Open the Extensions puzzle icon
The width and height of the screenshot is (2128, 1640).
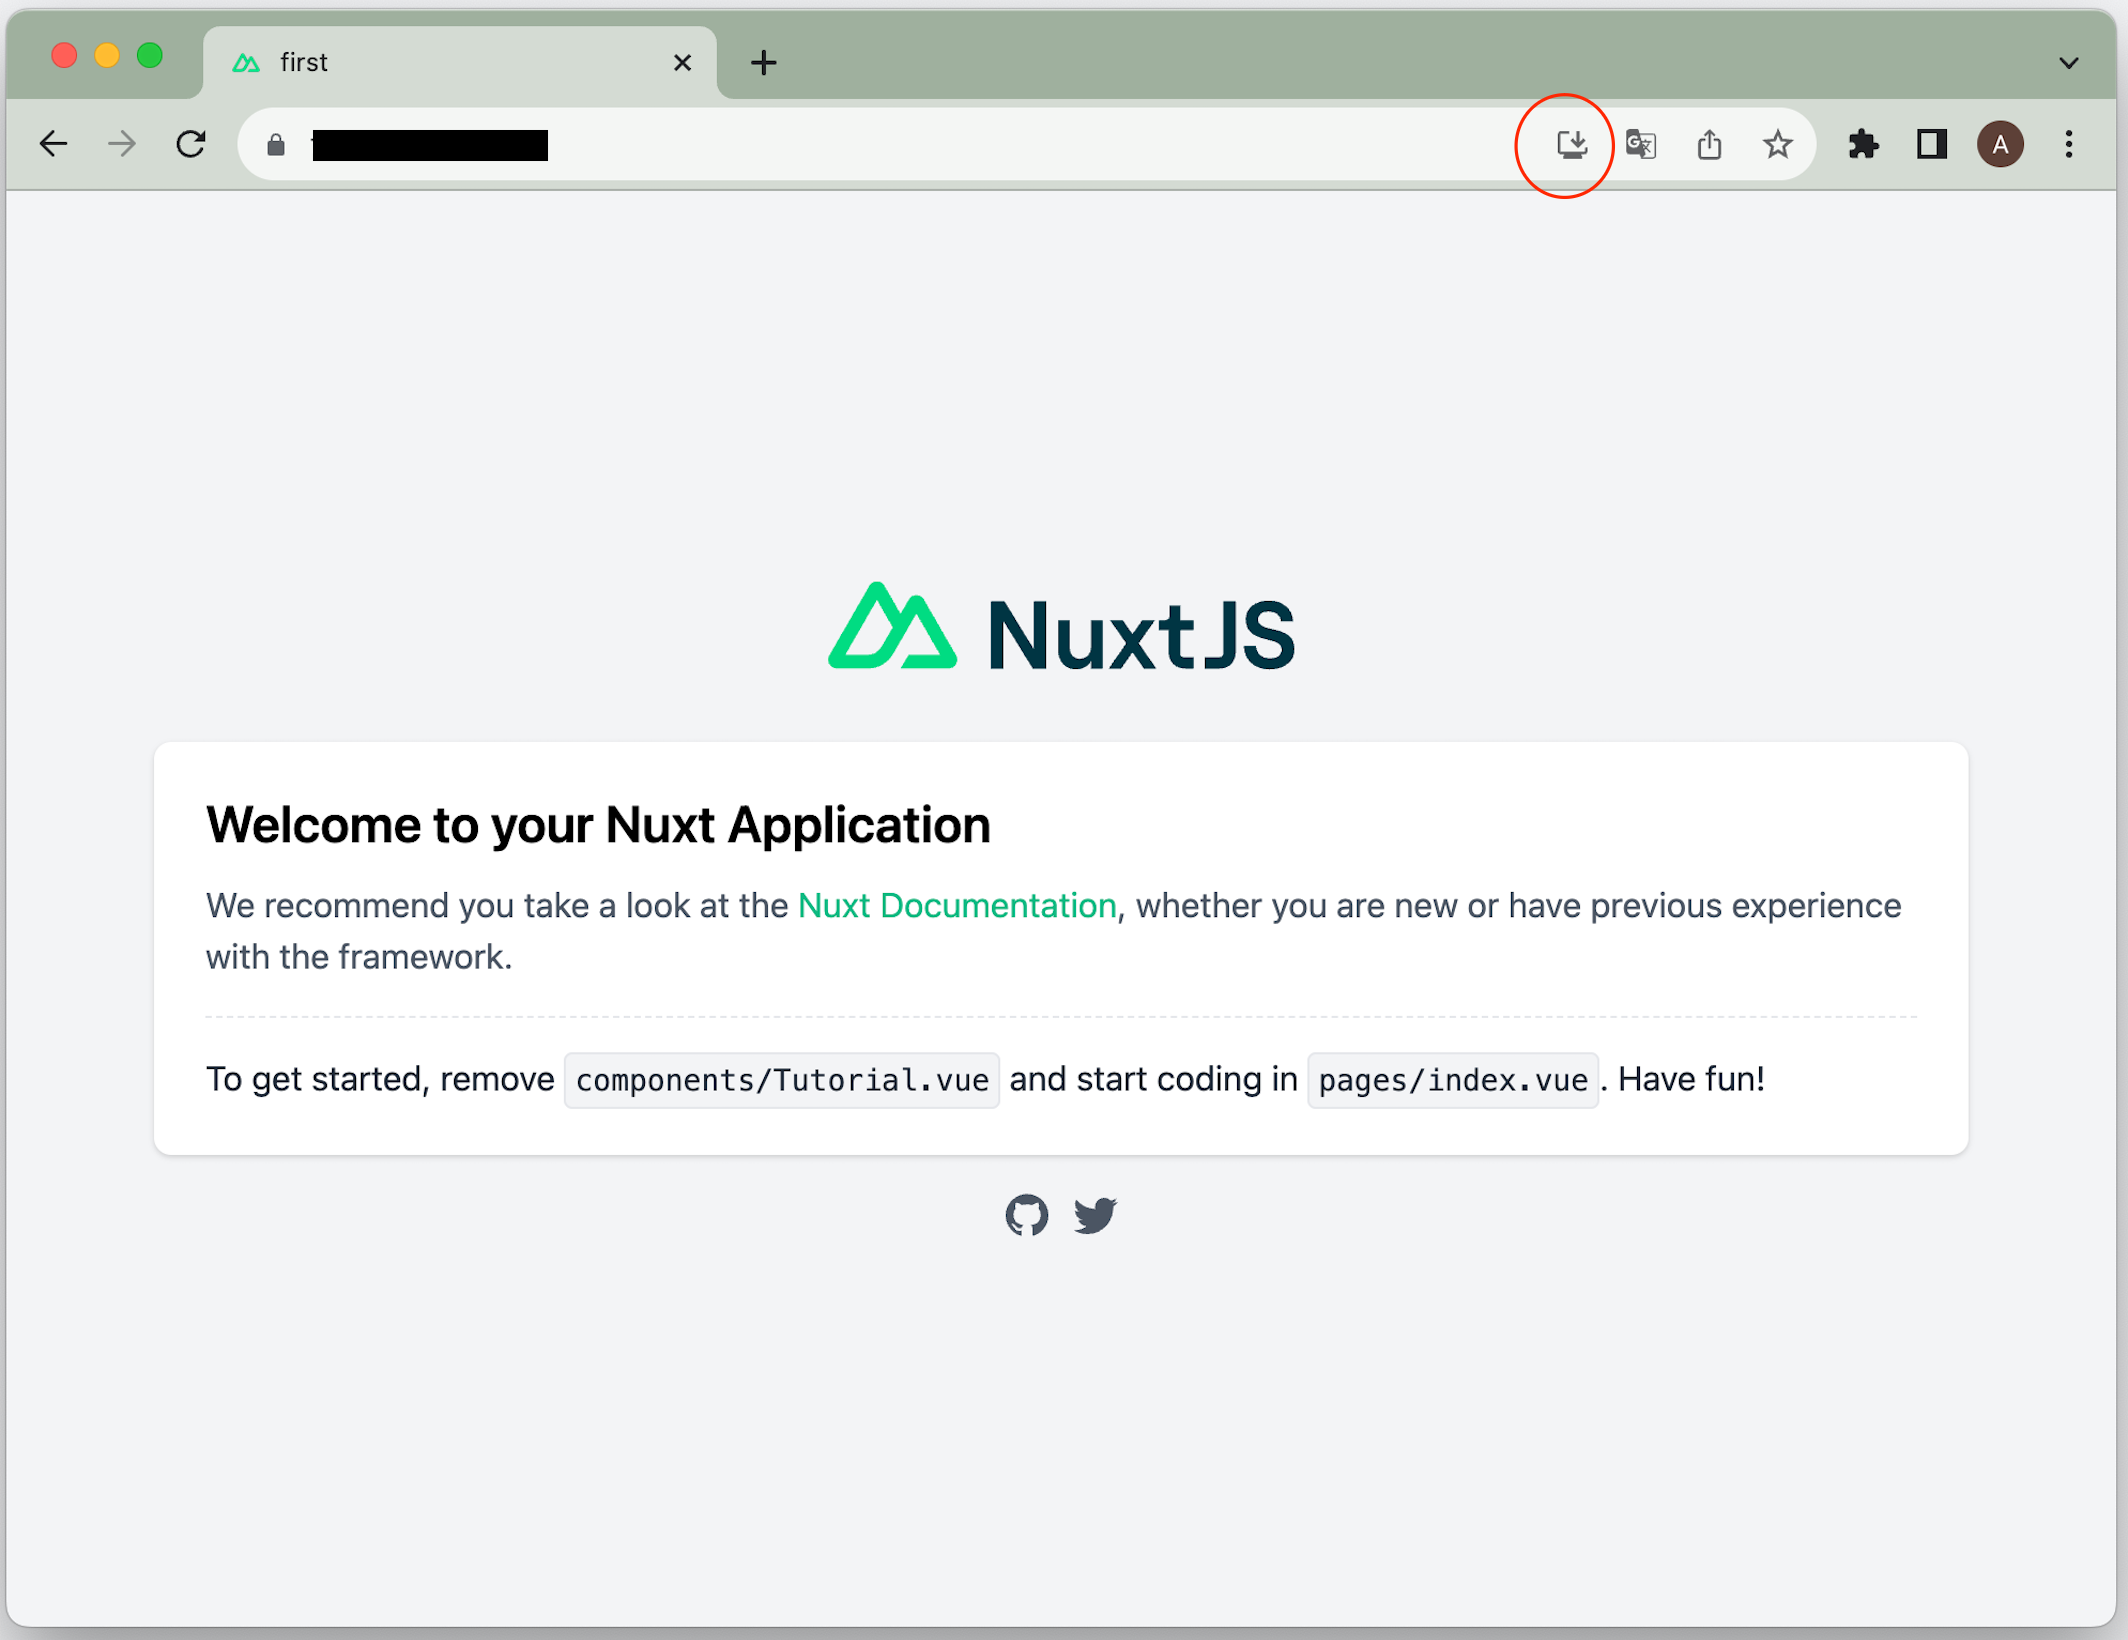click(x=1863, y=145)
